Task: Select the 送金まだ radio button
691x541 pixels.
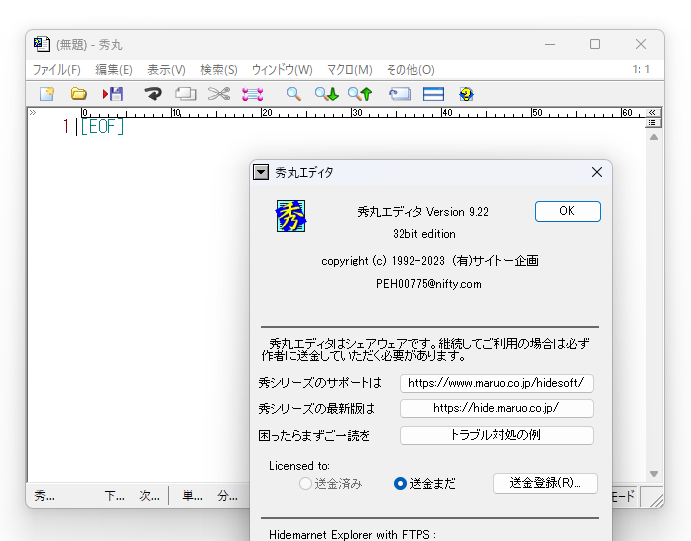Action: pos(425,484)
